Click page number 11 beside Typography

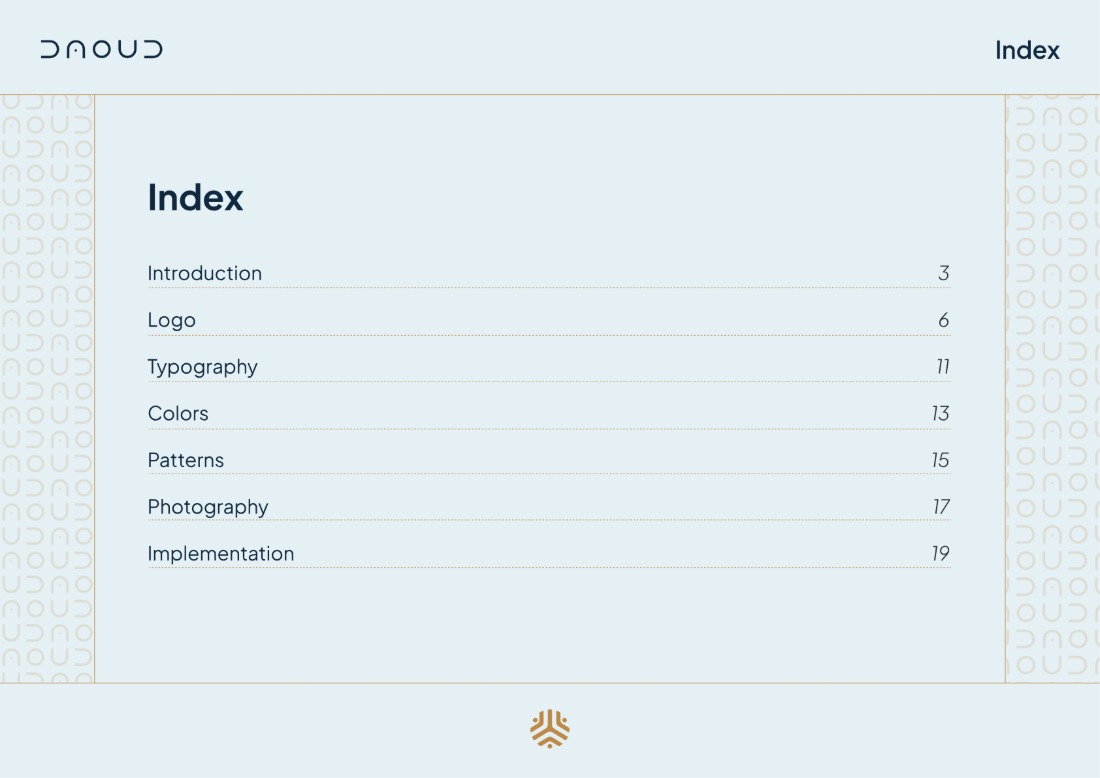[x=943, y=367]
